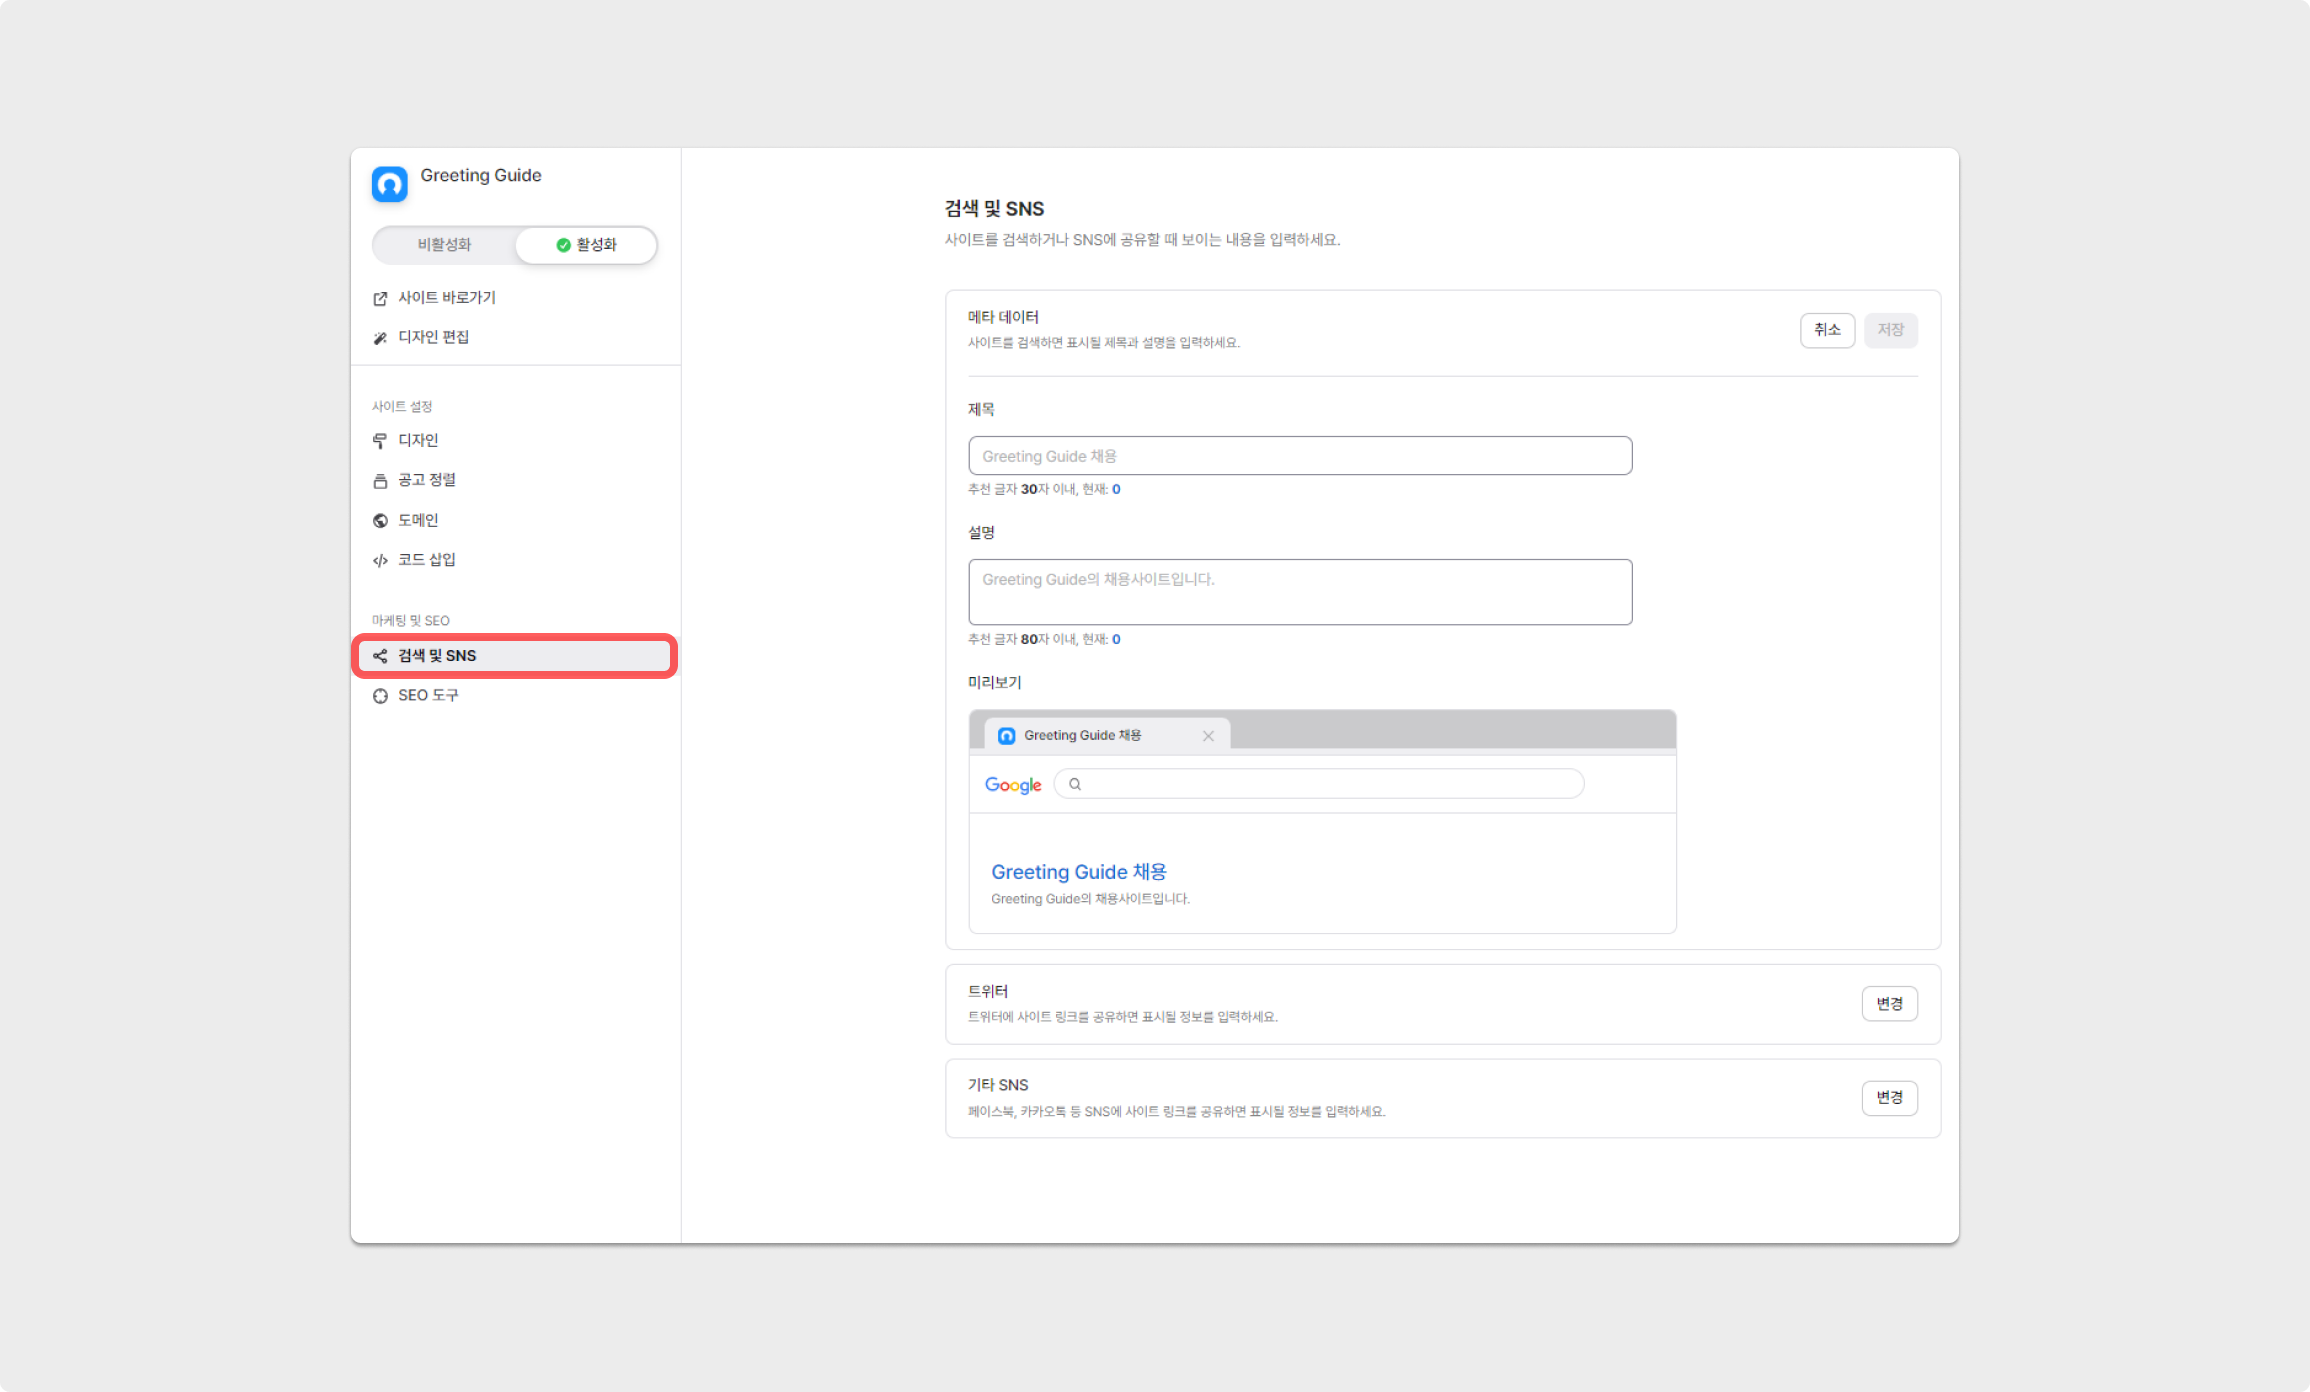Close the preview browser tab X
This screenshot has height=1392, width=2310.
coord(1208,736)
